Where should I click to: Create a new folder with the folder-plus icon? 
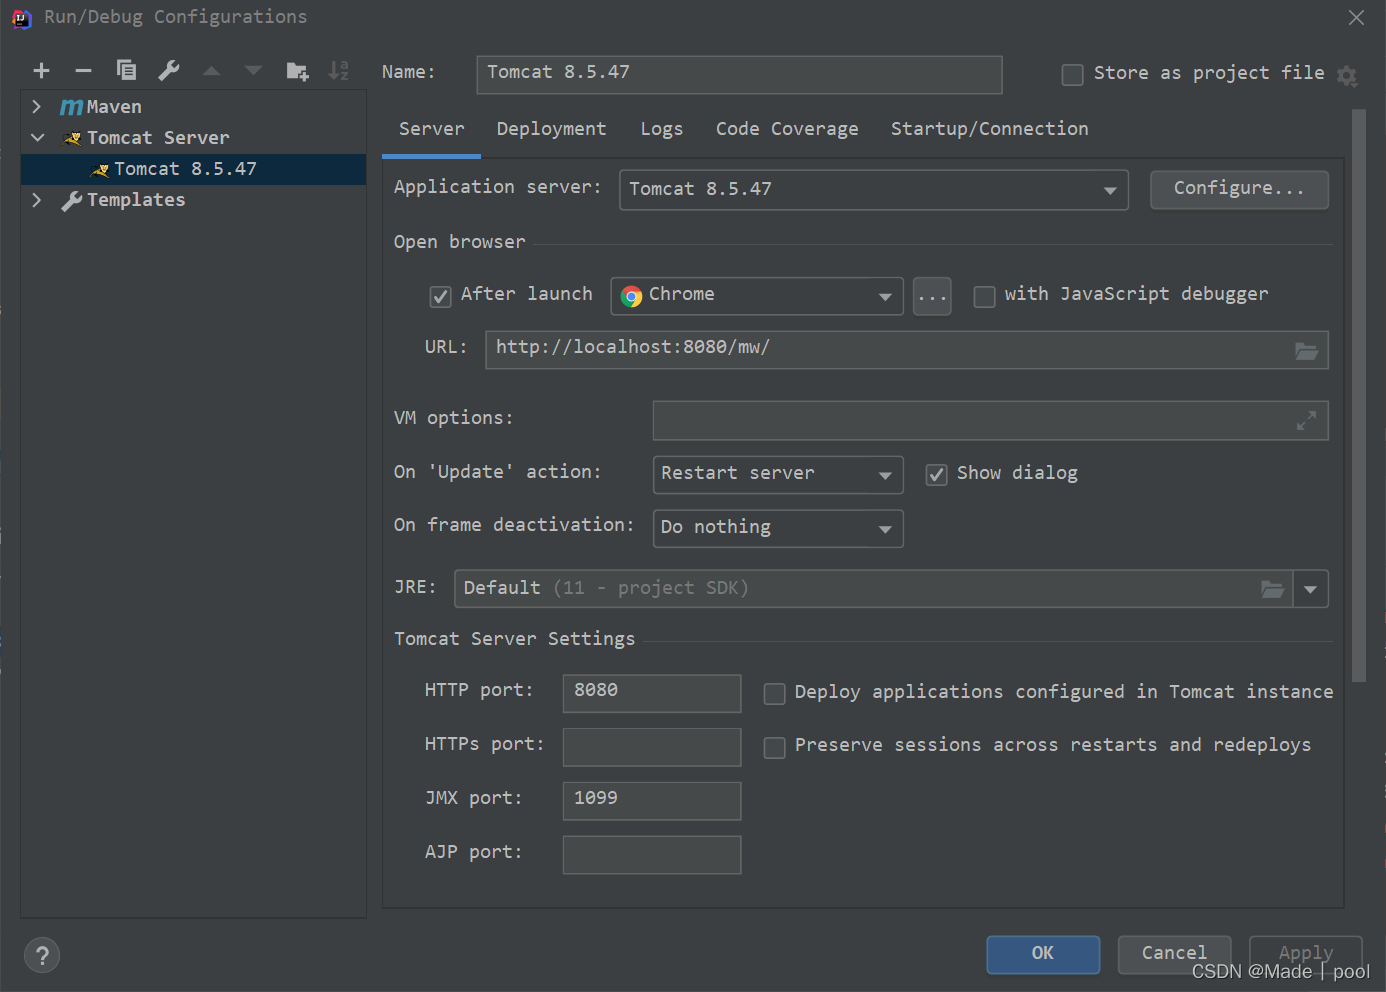click(297, 71)
